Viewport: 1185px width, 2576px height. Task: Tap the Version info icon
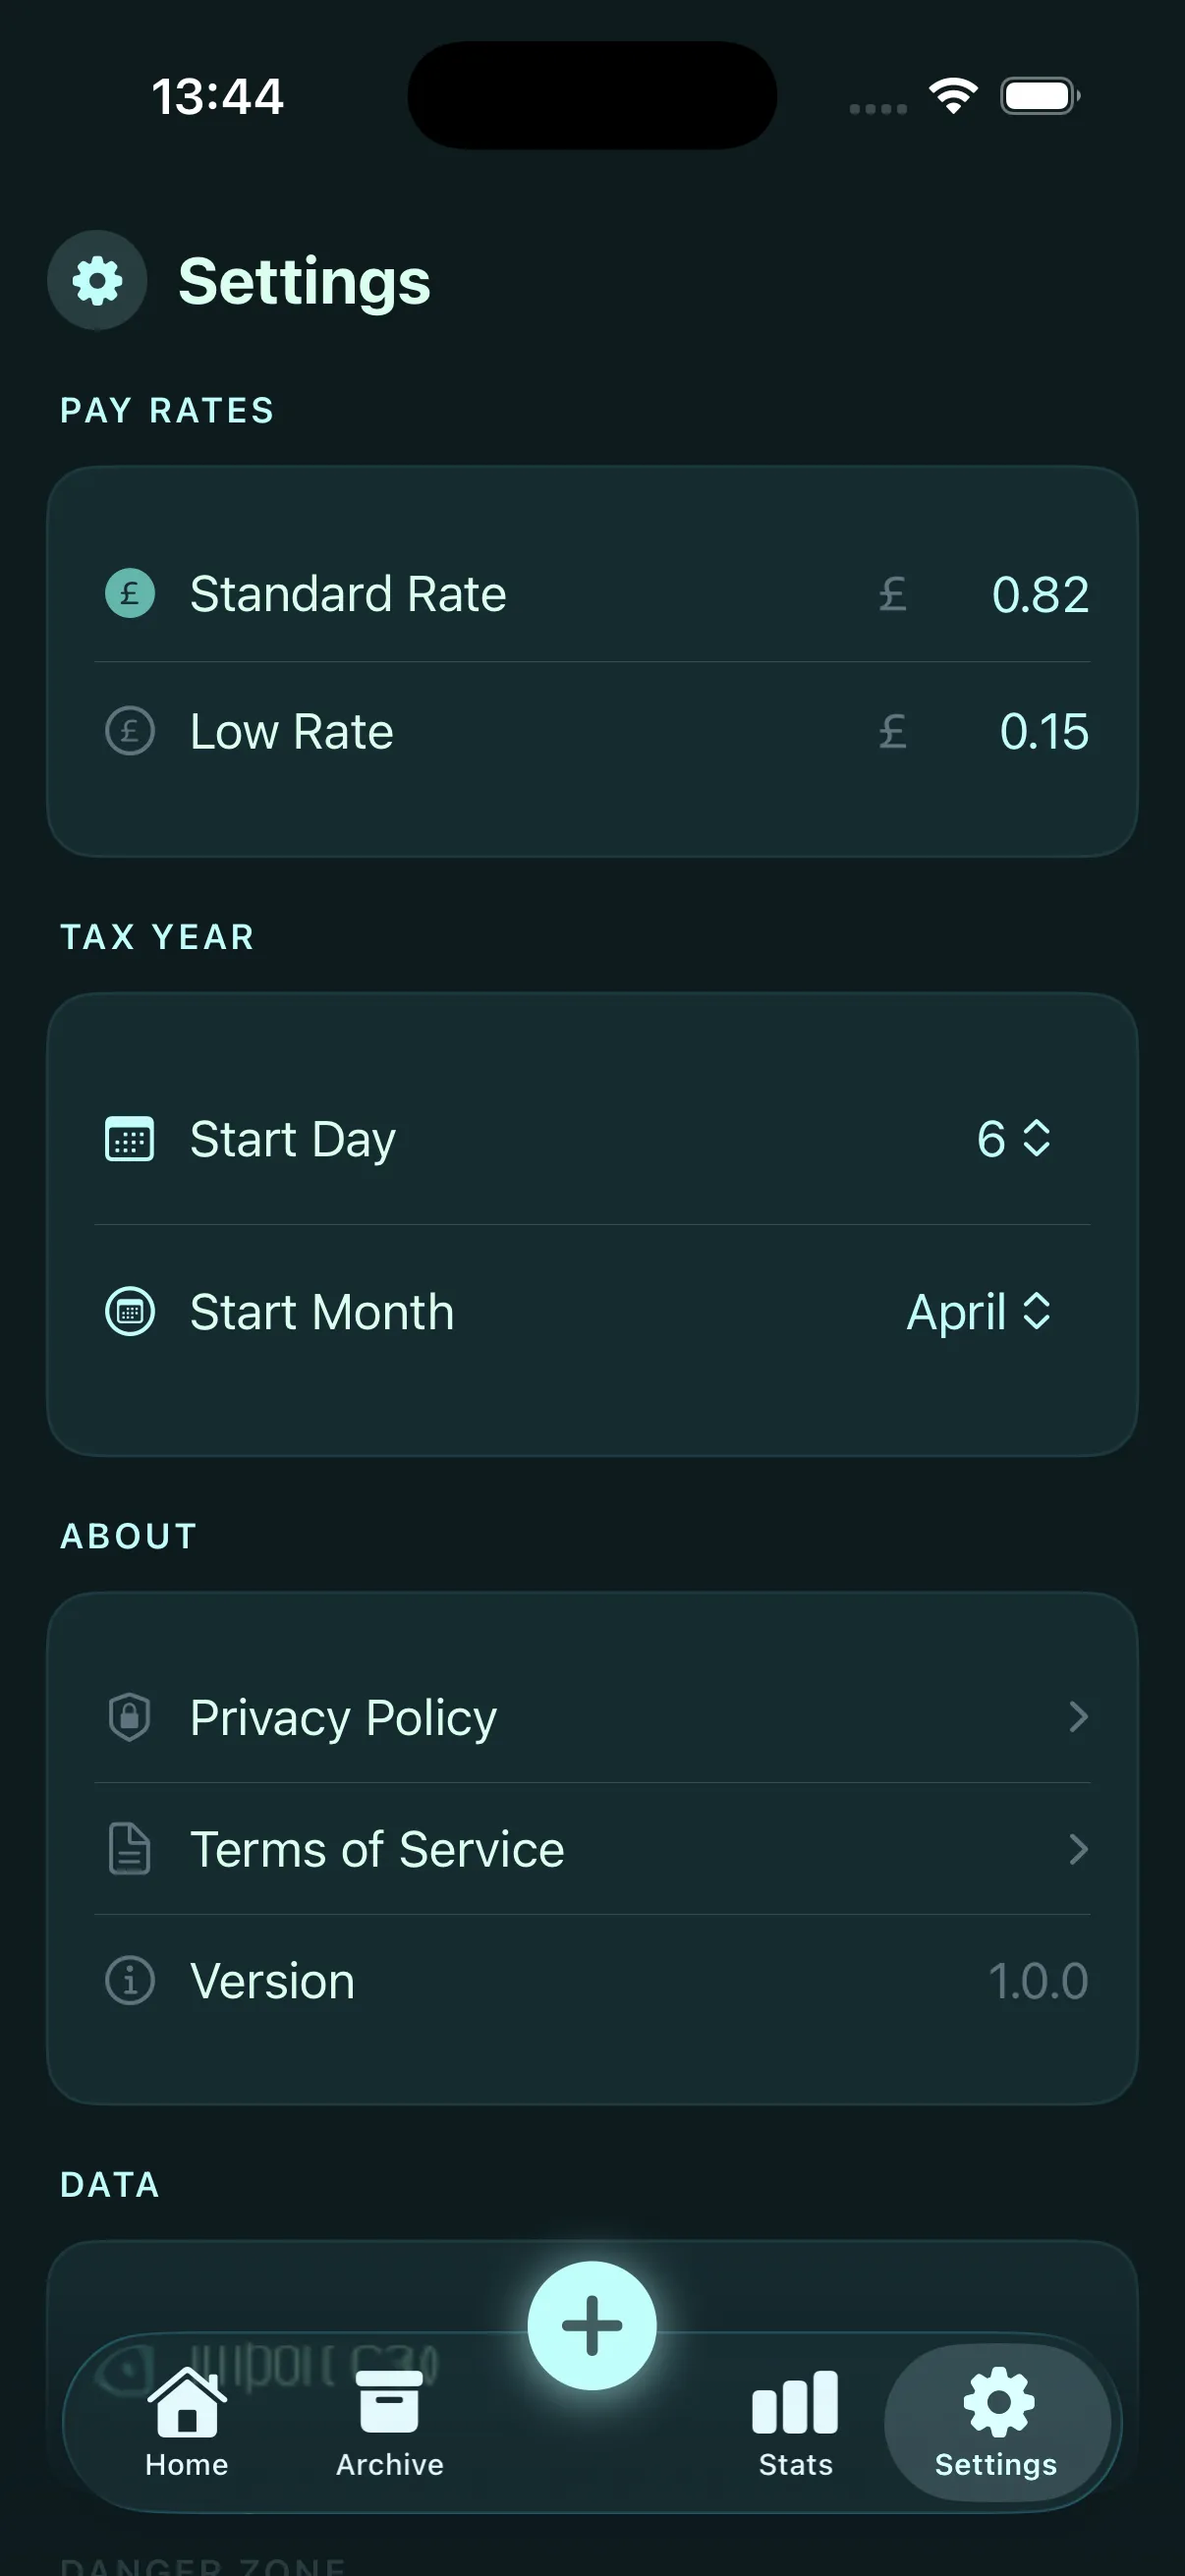[130, 1981]
